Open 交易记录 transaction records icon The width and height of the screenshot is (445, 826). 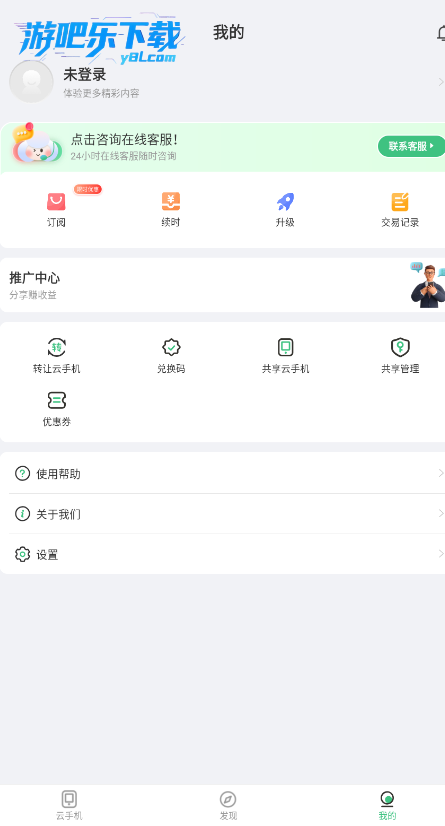pos(400,201)
